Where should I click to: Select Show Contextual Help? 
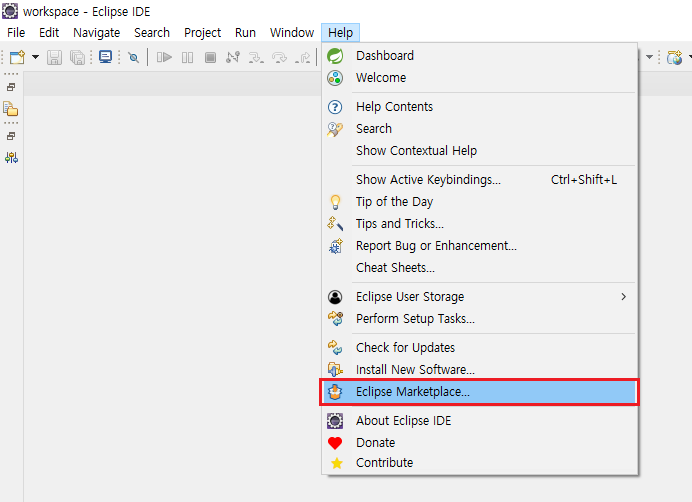(479, 151)
